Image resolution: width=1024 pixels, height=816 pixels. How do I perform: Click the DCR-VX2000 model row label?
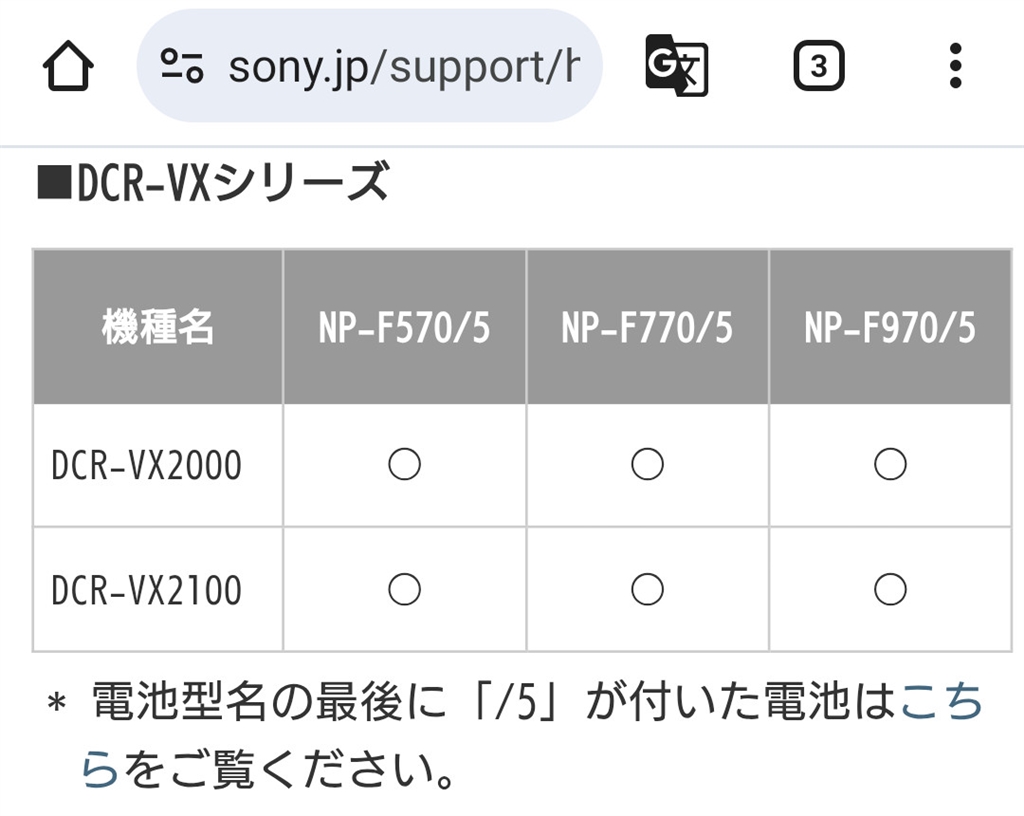click(x=146, y=465)
